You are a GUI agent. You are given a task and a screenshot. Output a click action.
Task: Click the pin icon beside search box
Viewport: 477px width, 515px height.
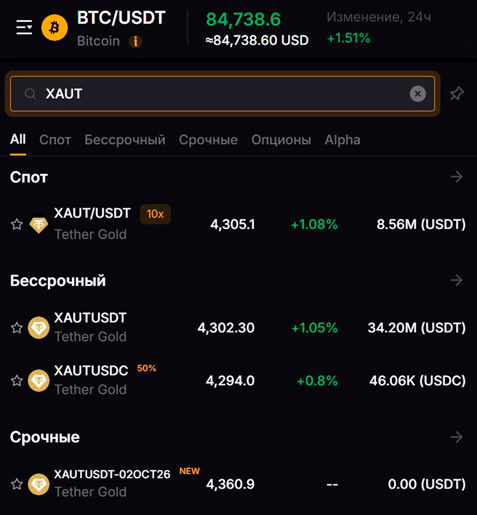[457, 93]
